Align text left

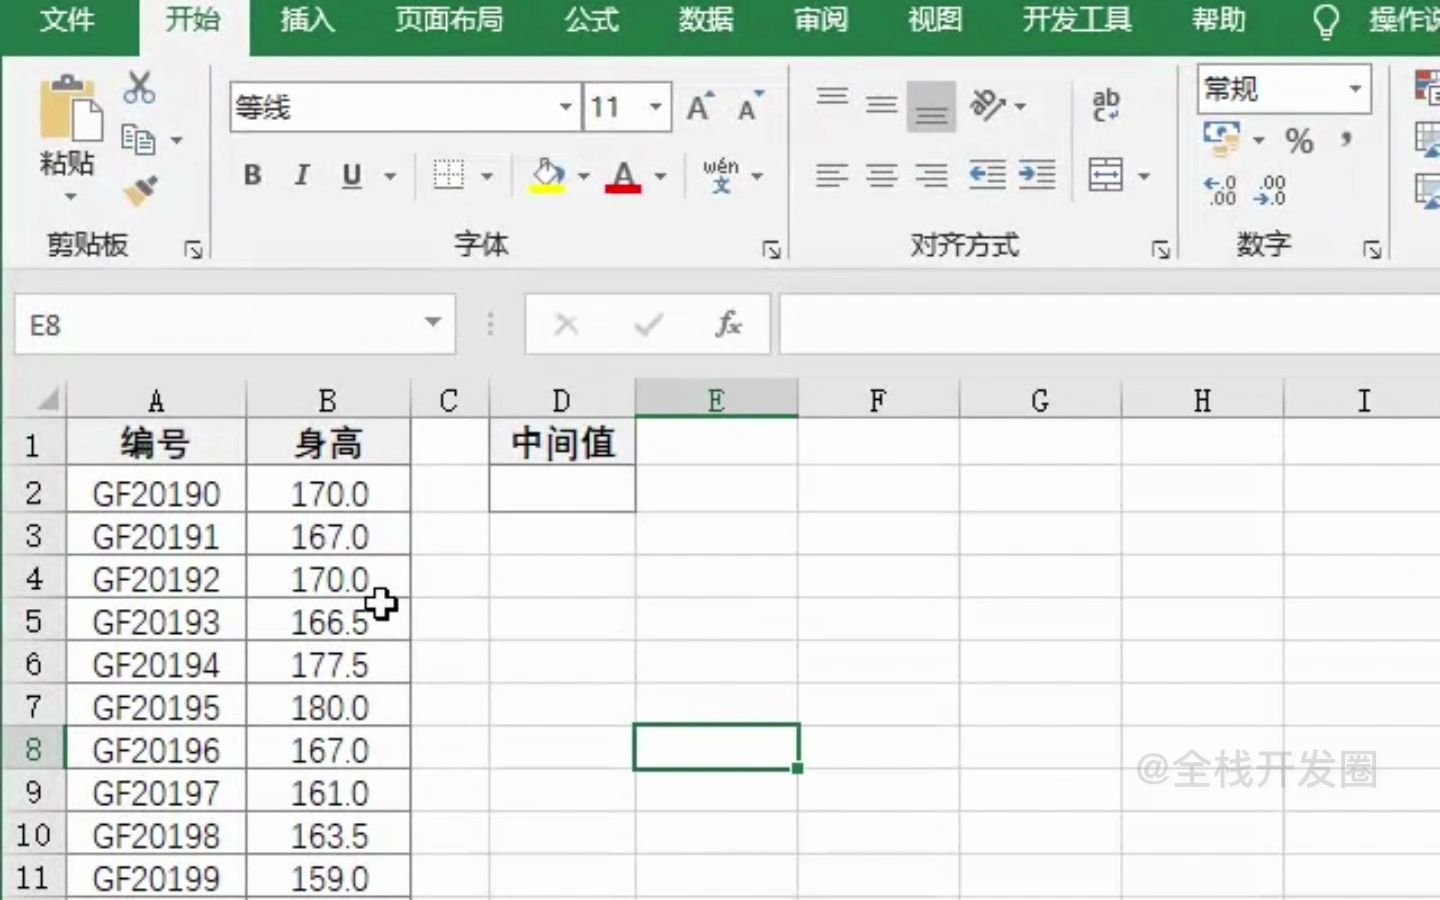point(832,176)
